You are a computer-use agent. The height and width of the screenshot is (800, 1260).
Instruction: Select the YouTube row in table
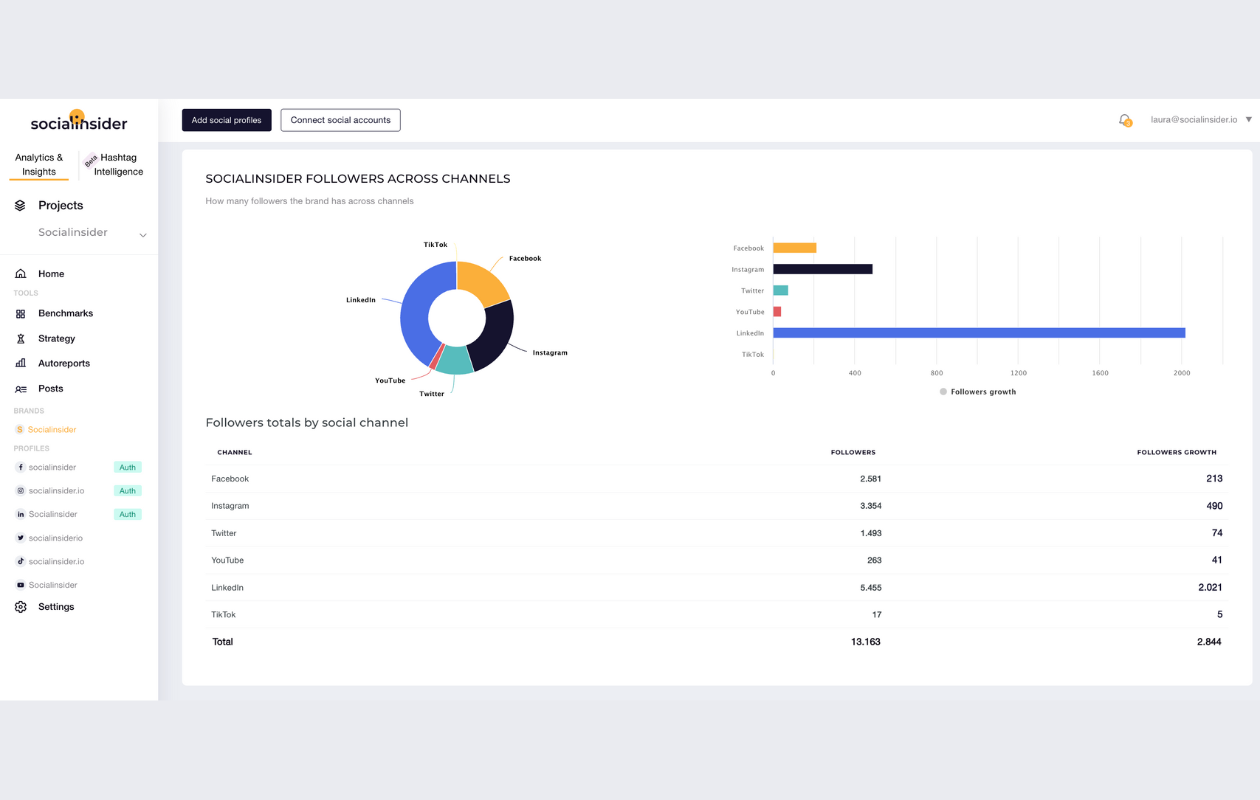tap(717, 560)
